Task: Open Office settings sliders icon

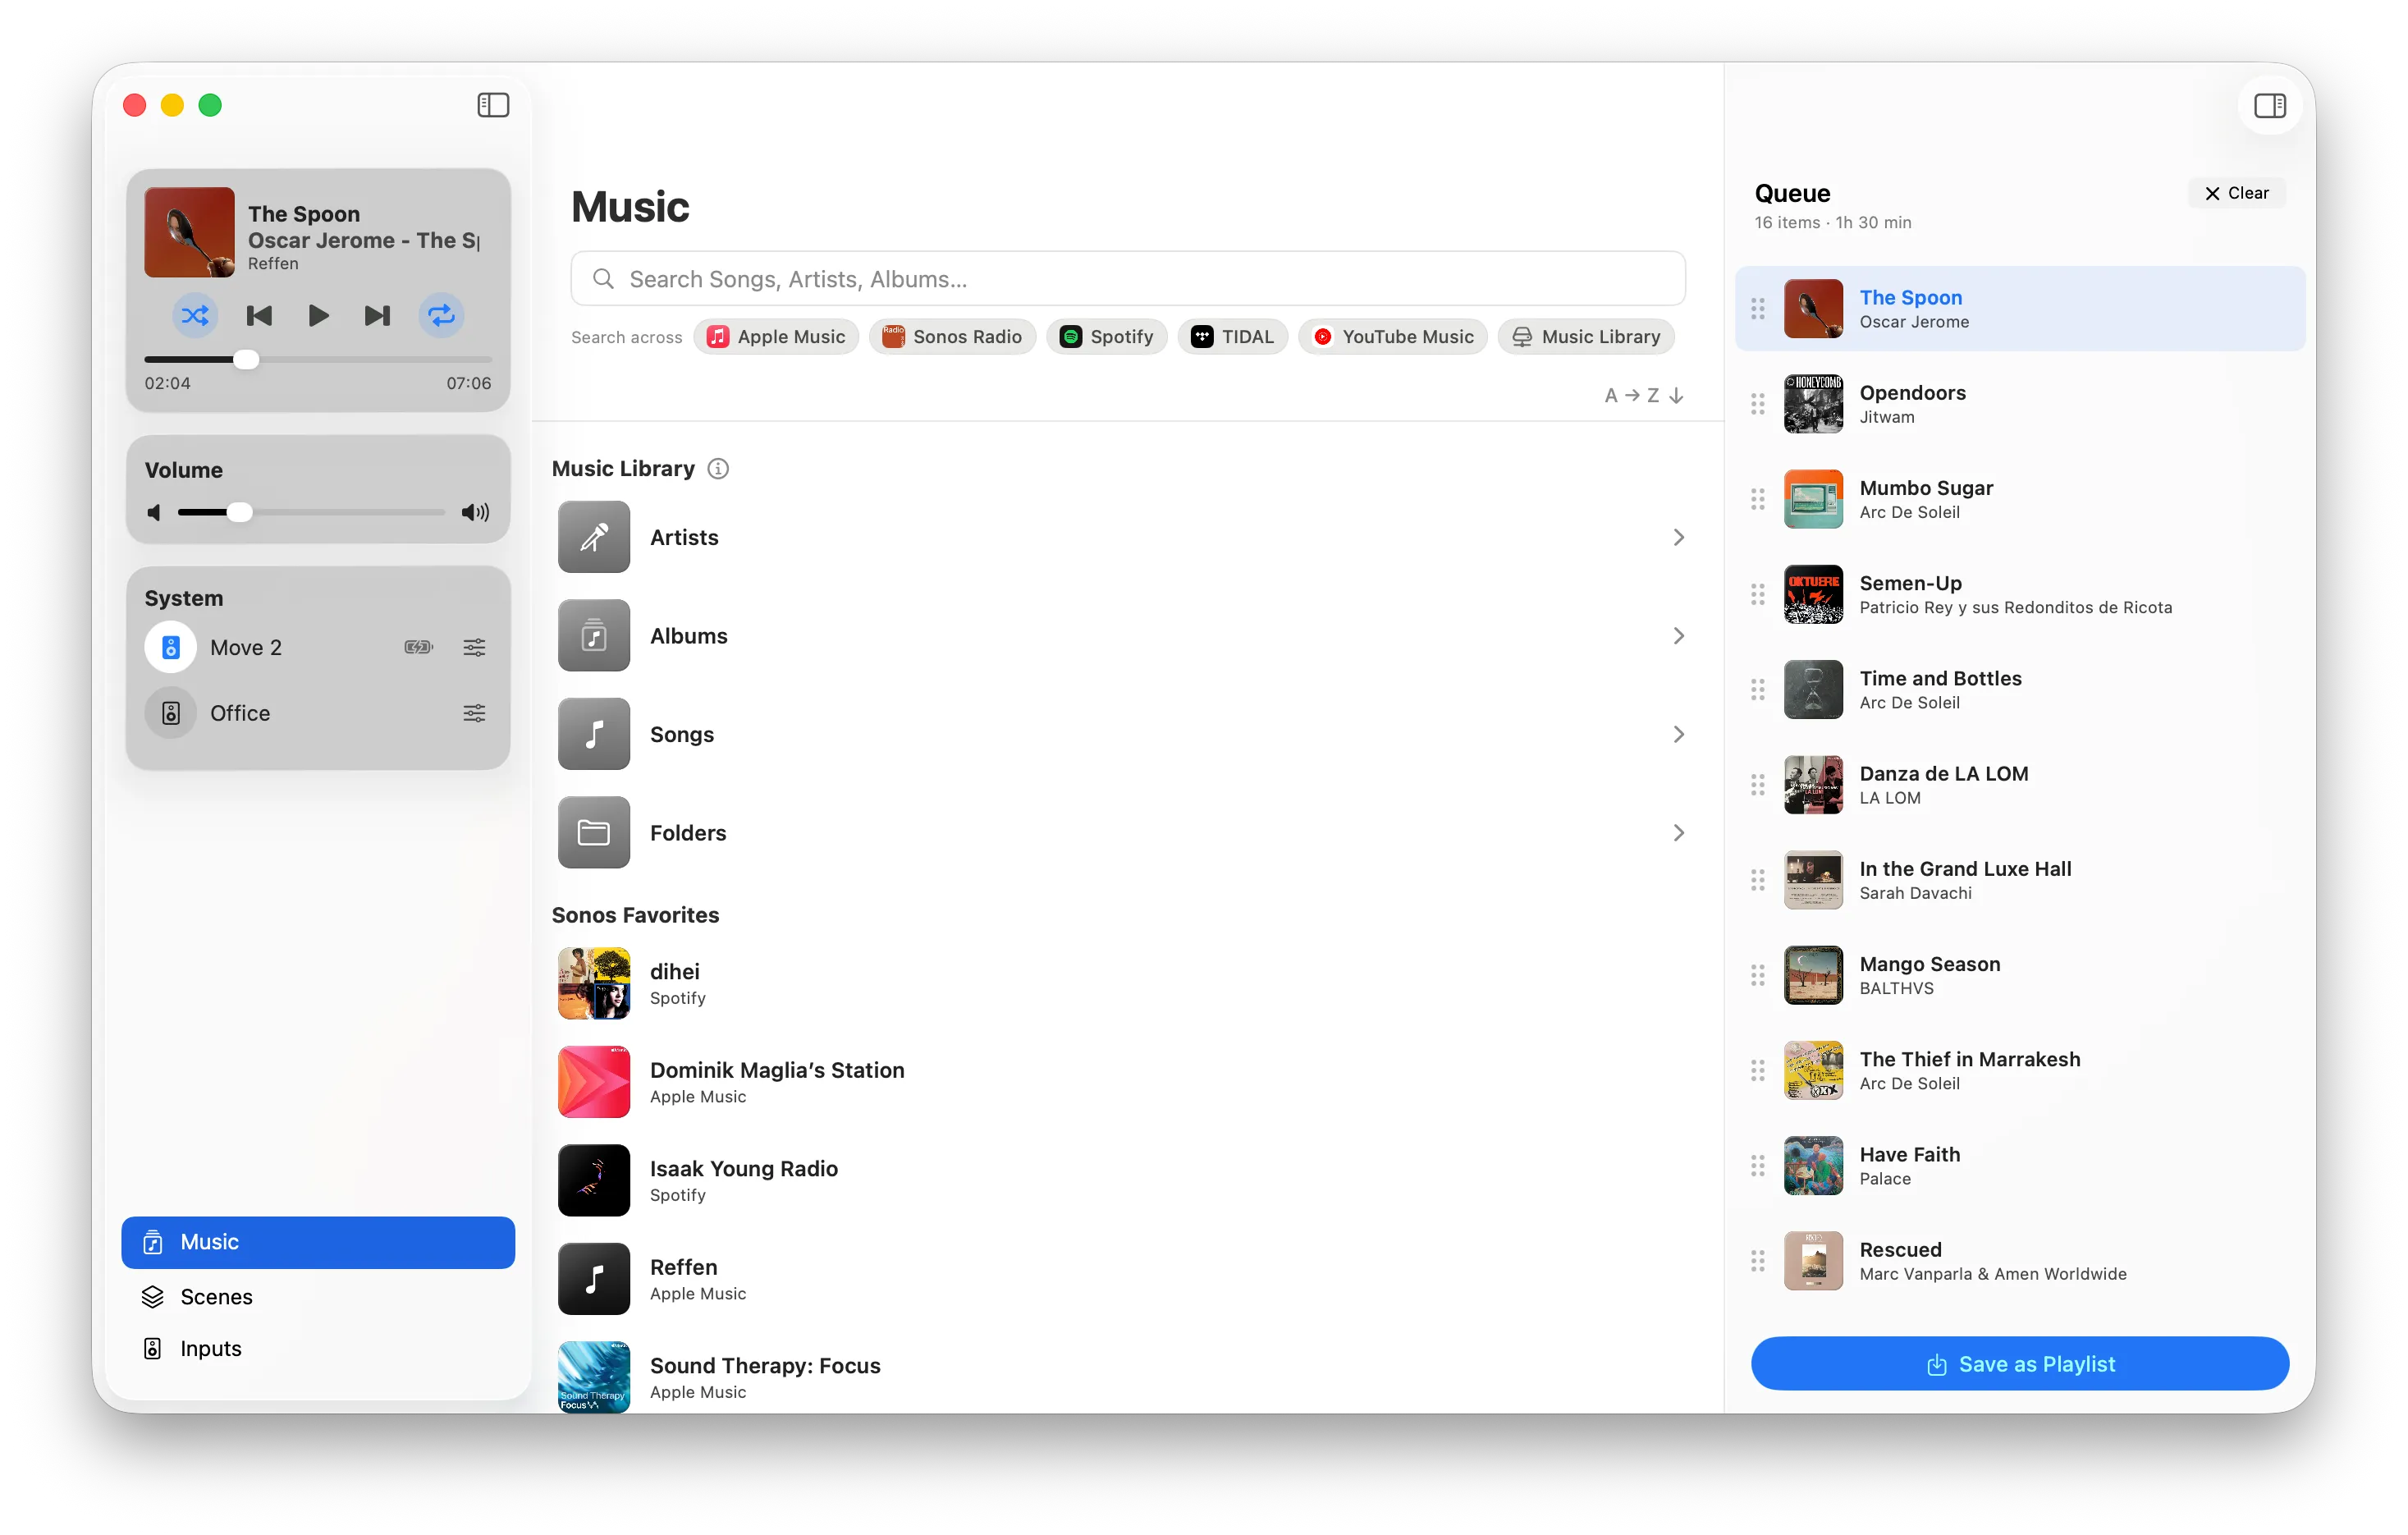Action: [474, 714]
